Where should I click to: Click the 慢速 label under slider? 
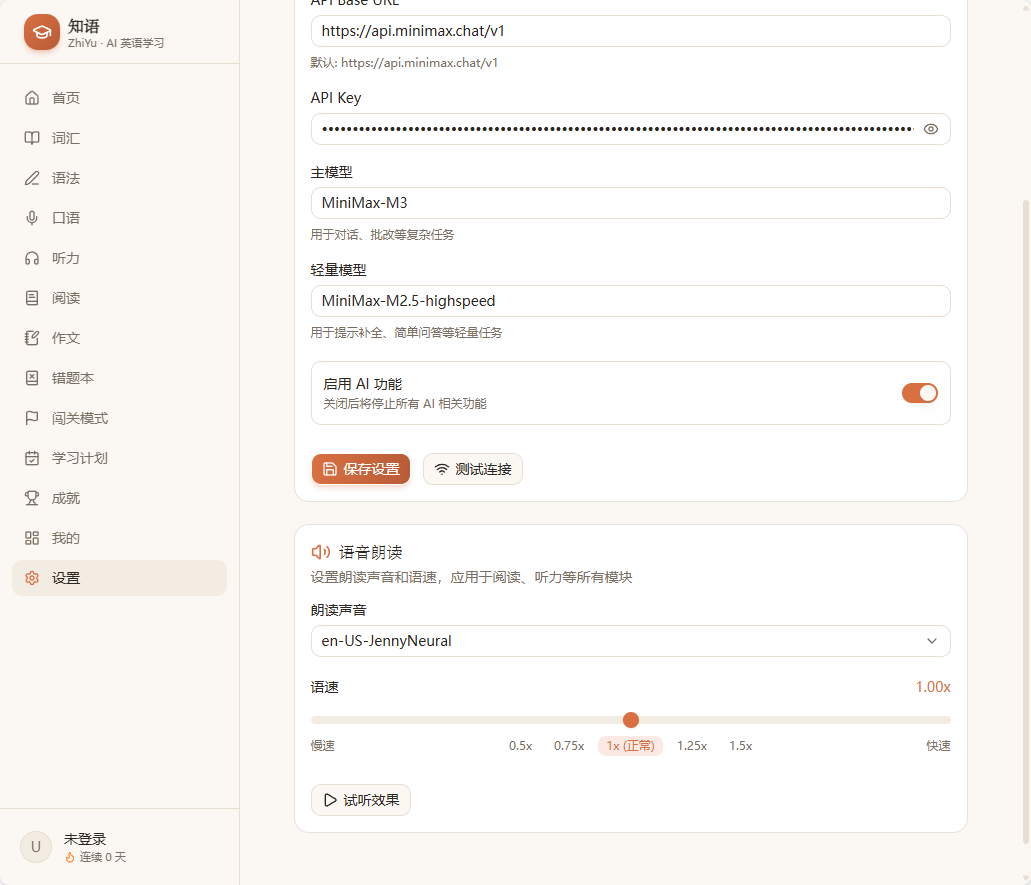323,746
